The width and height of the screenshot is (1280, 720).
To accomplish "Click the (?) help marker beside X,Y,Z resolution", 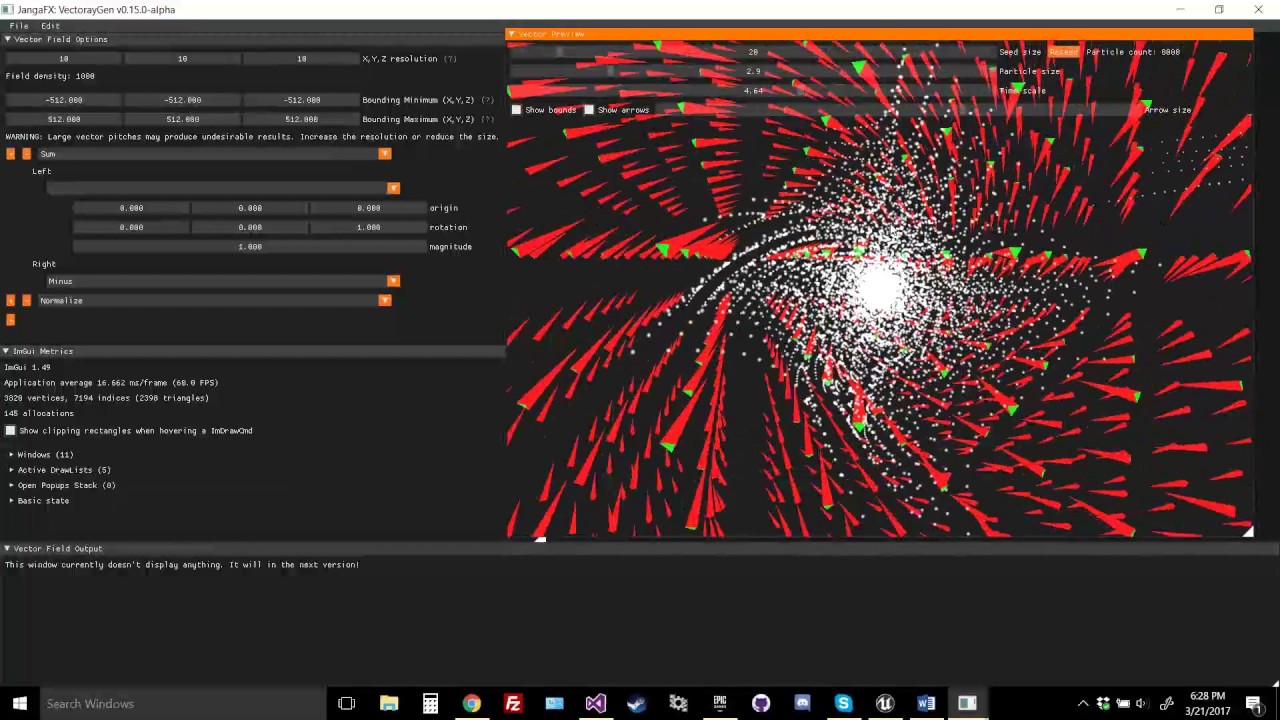I will coord(450,59).
